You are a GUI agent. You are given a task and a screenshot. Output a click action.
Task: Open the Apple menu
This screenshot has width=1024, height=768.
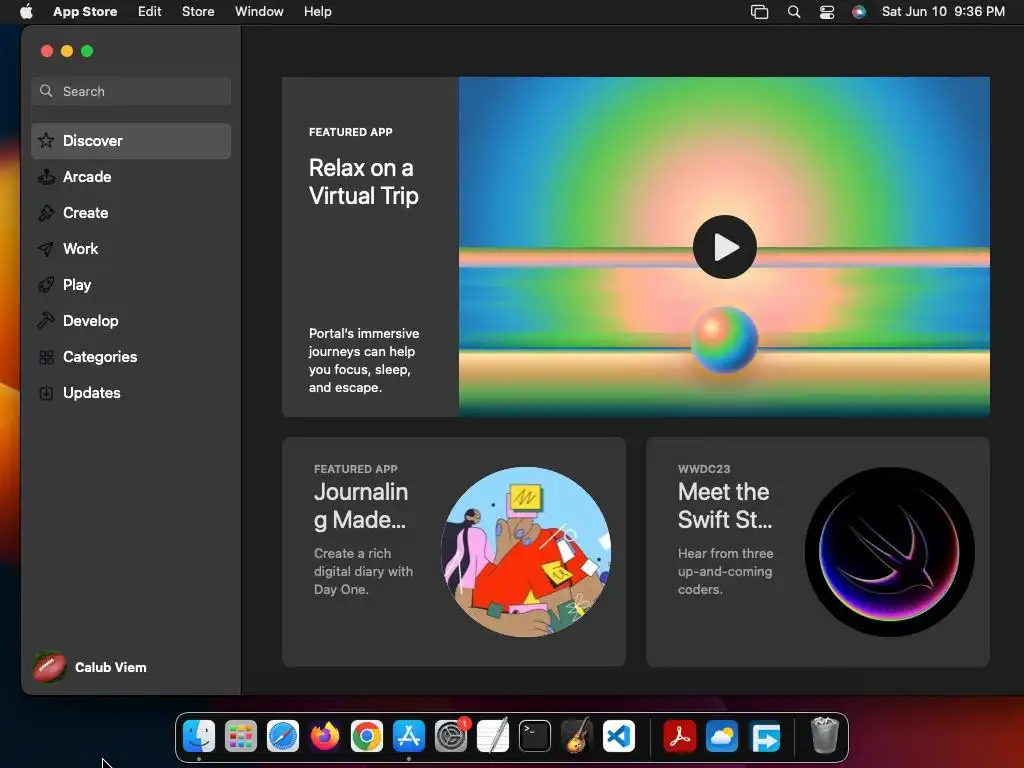[x=26, y=11]
